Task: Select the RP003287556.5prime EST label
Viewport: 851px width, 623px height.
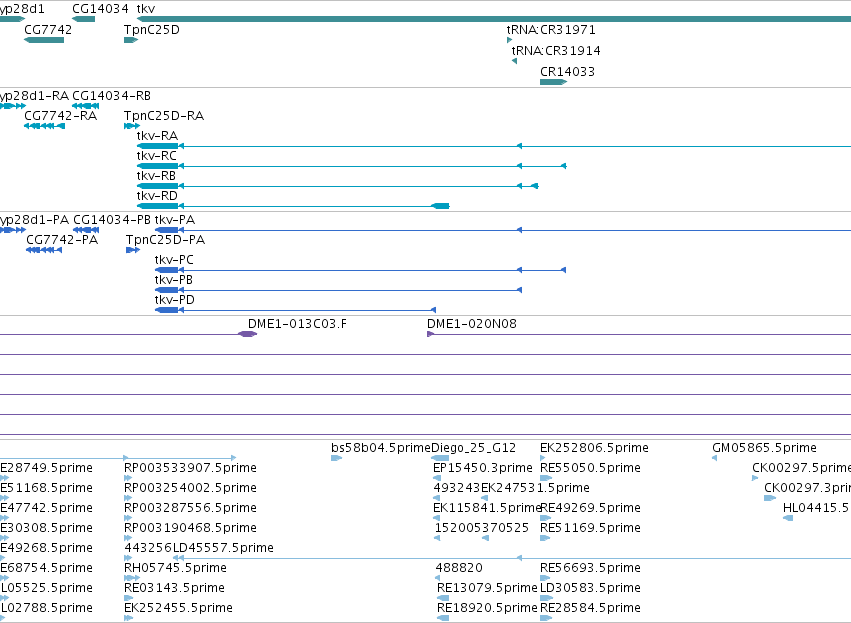Action: [190, 508]
